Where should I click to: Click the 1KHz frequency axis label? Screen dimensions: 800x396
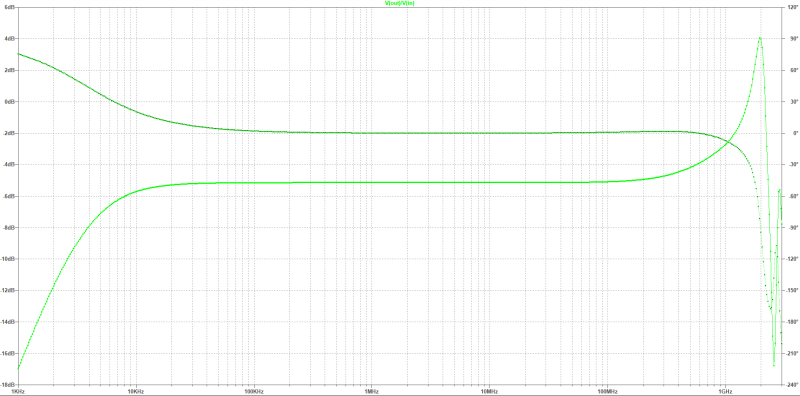(x=18, y=392)
